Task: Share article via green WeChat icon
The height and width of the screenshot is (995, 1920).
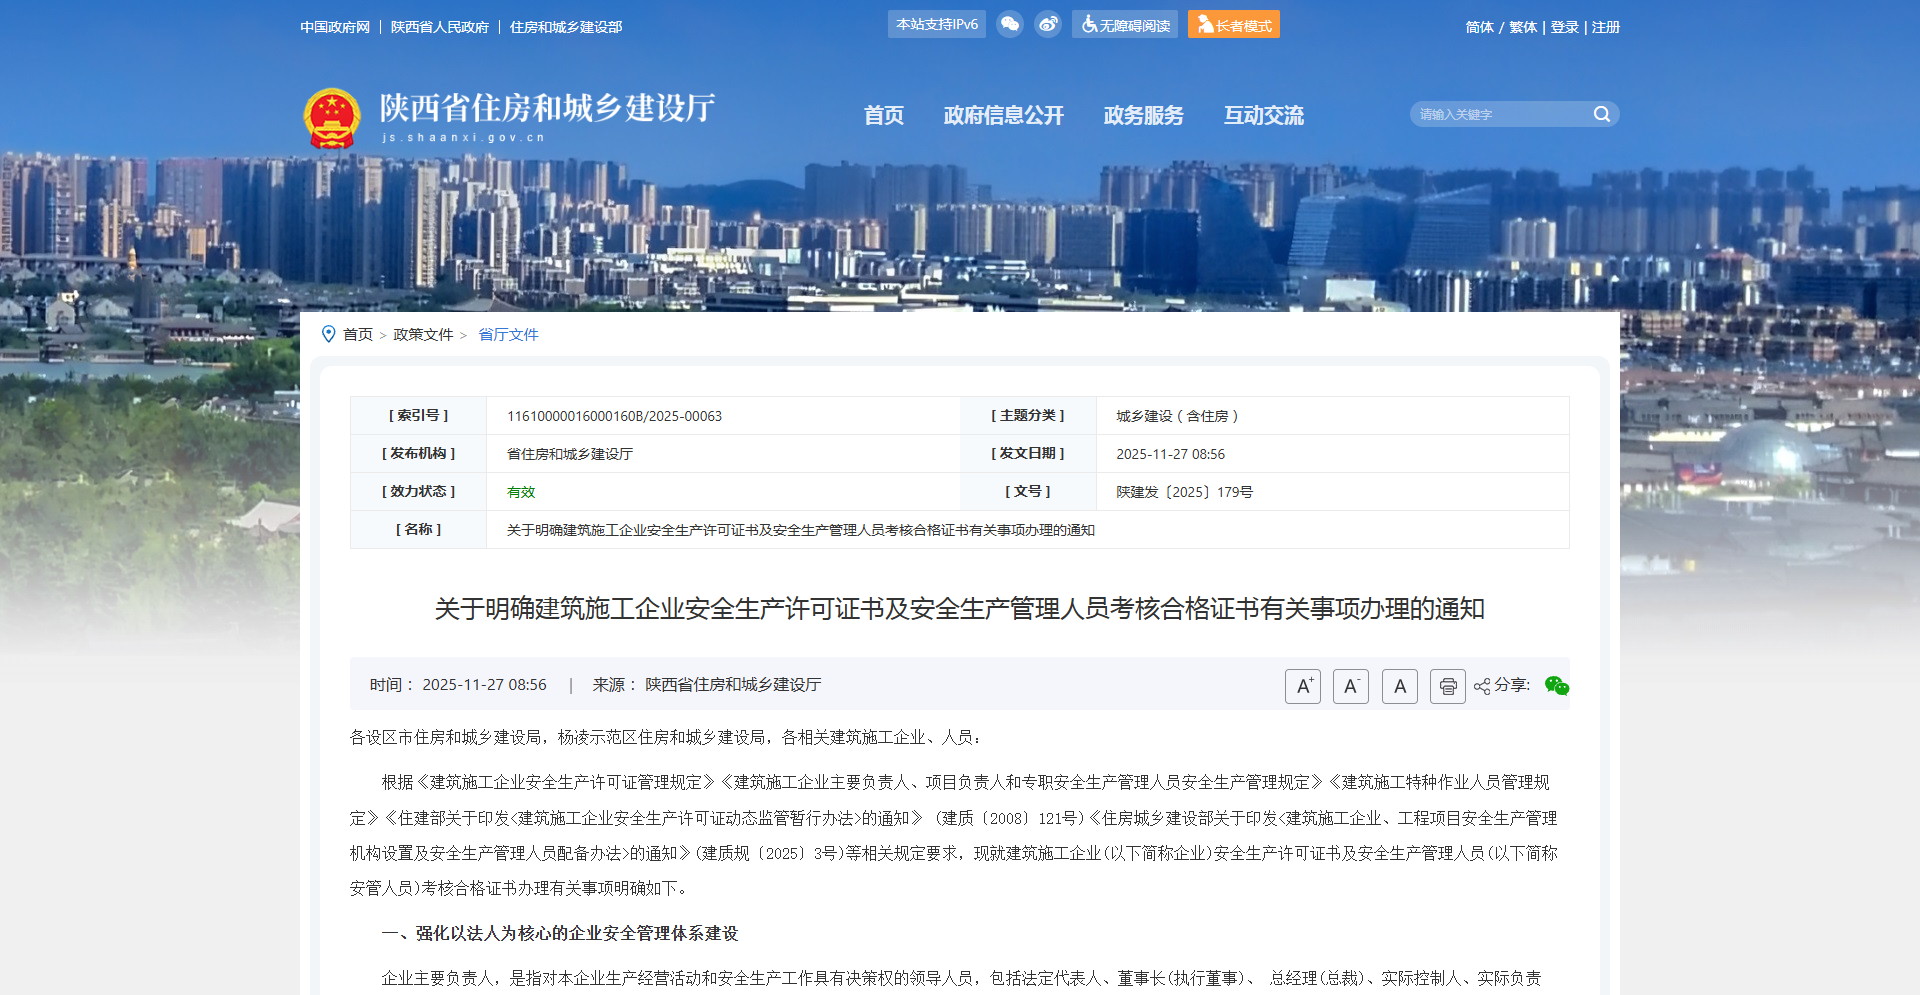Action: (1556, 685)
